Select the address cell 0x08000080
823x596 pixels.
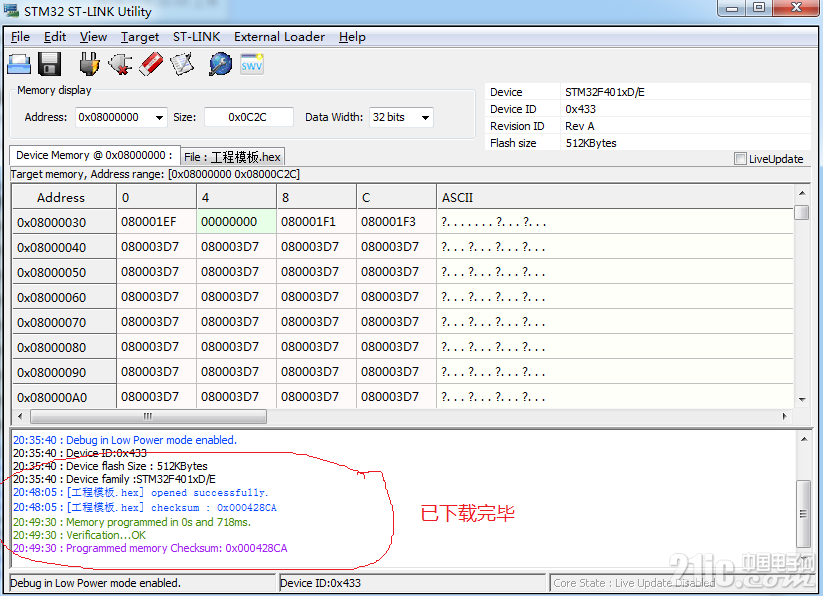pos(64,347)
